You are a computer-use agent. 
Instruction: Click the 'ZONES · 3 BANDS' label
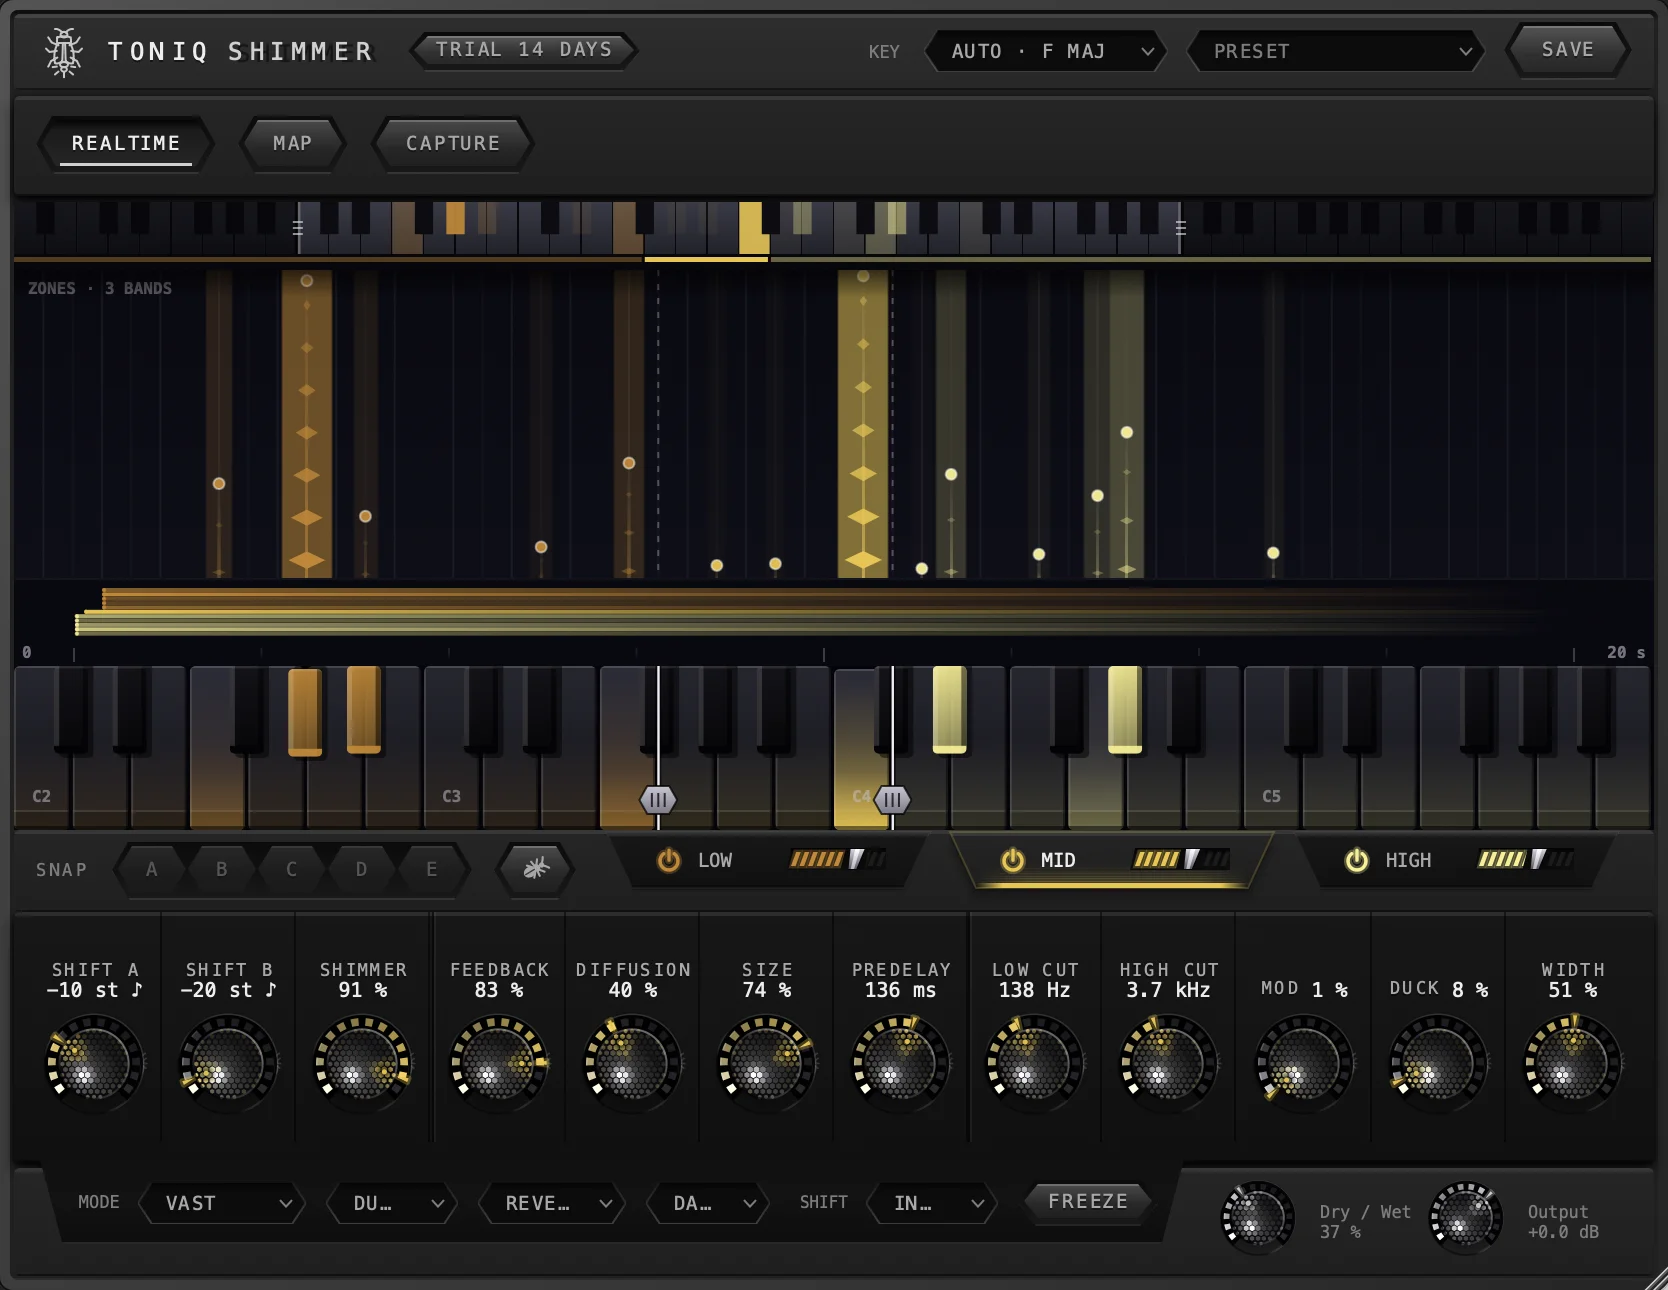[100, 288]
